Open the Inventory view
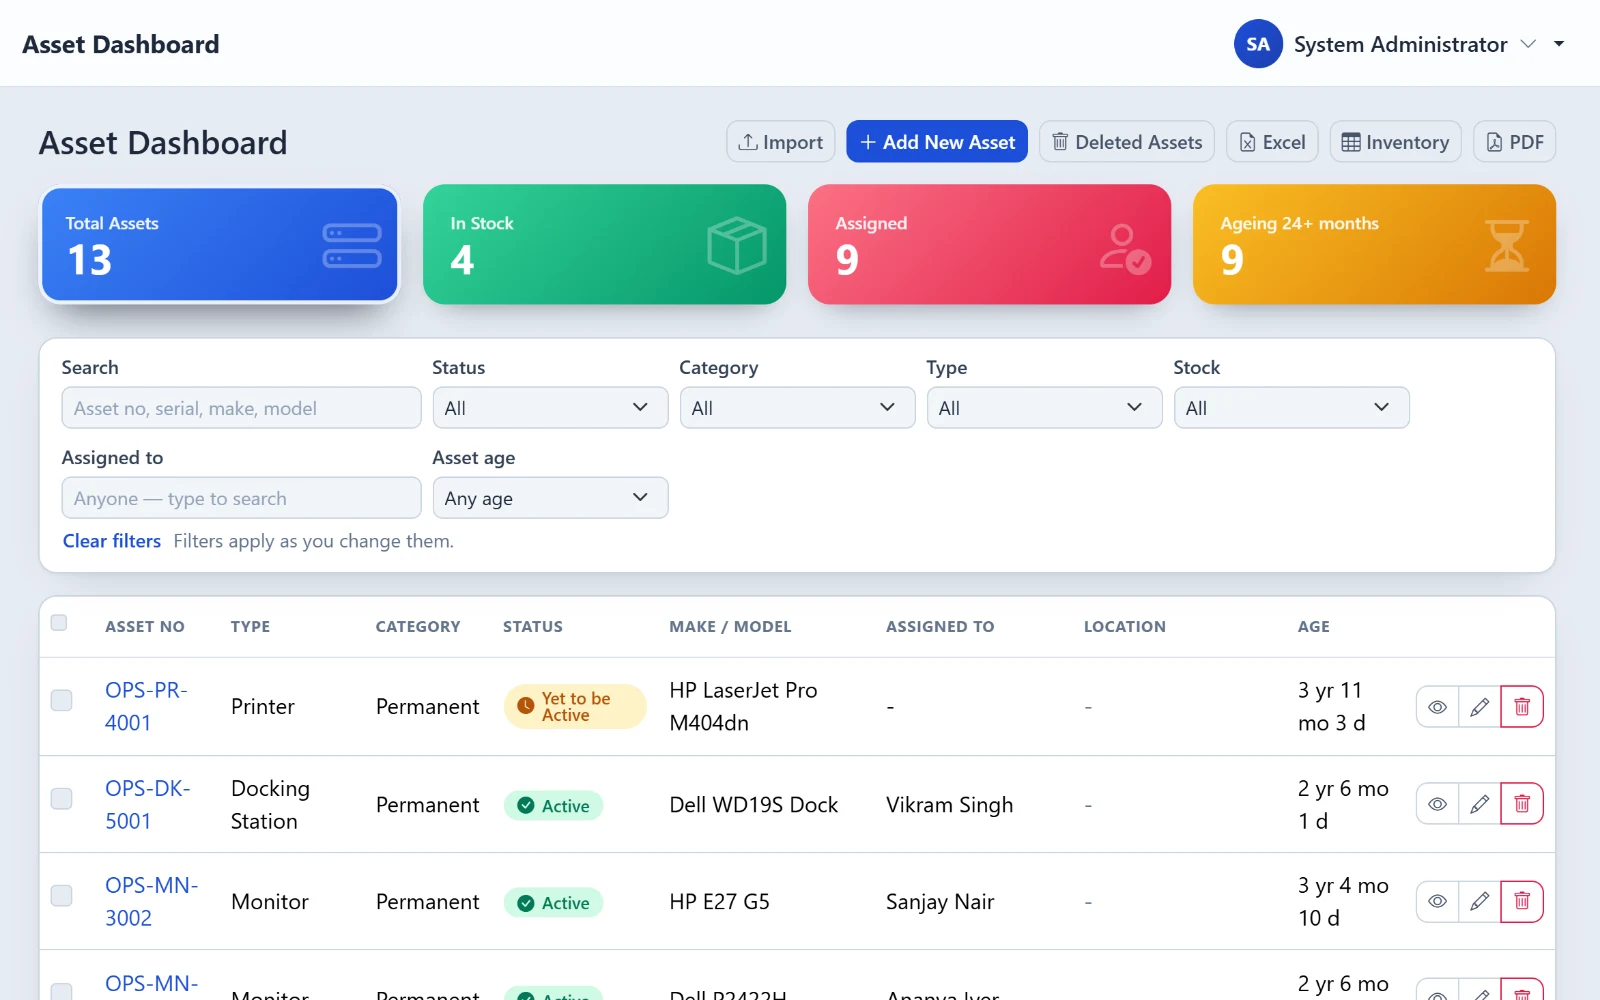 [x=1396, y=142]
